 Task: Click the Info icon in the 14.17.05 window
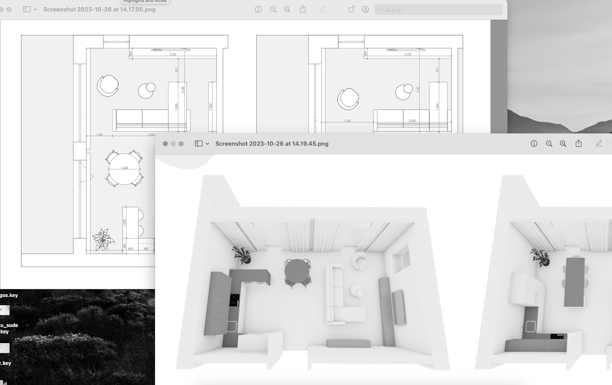pos(258,9)
